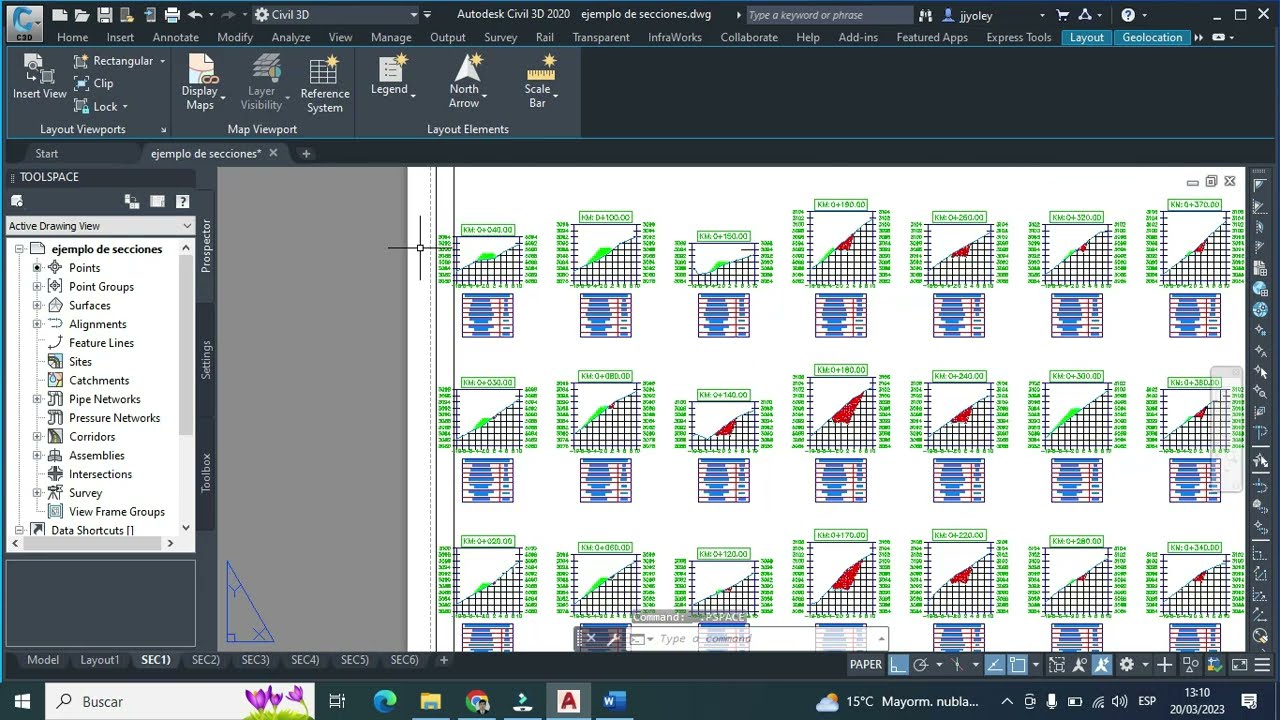Insert a Scale Bar element
Image resolution: width=1280 pixels, height=720 pixels.
(x=538, y=81)
